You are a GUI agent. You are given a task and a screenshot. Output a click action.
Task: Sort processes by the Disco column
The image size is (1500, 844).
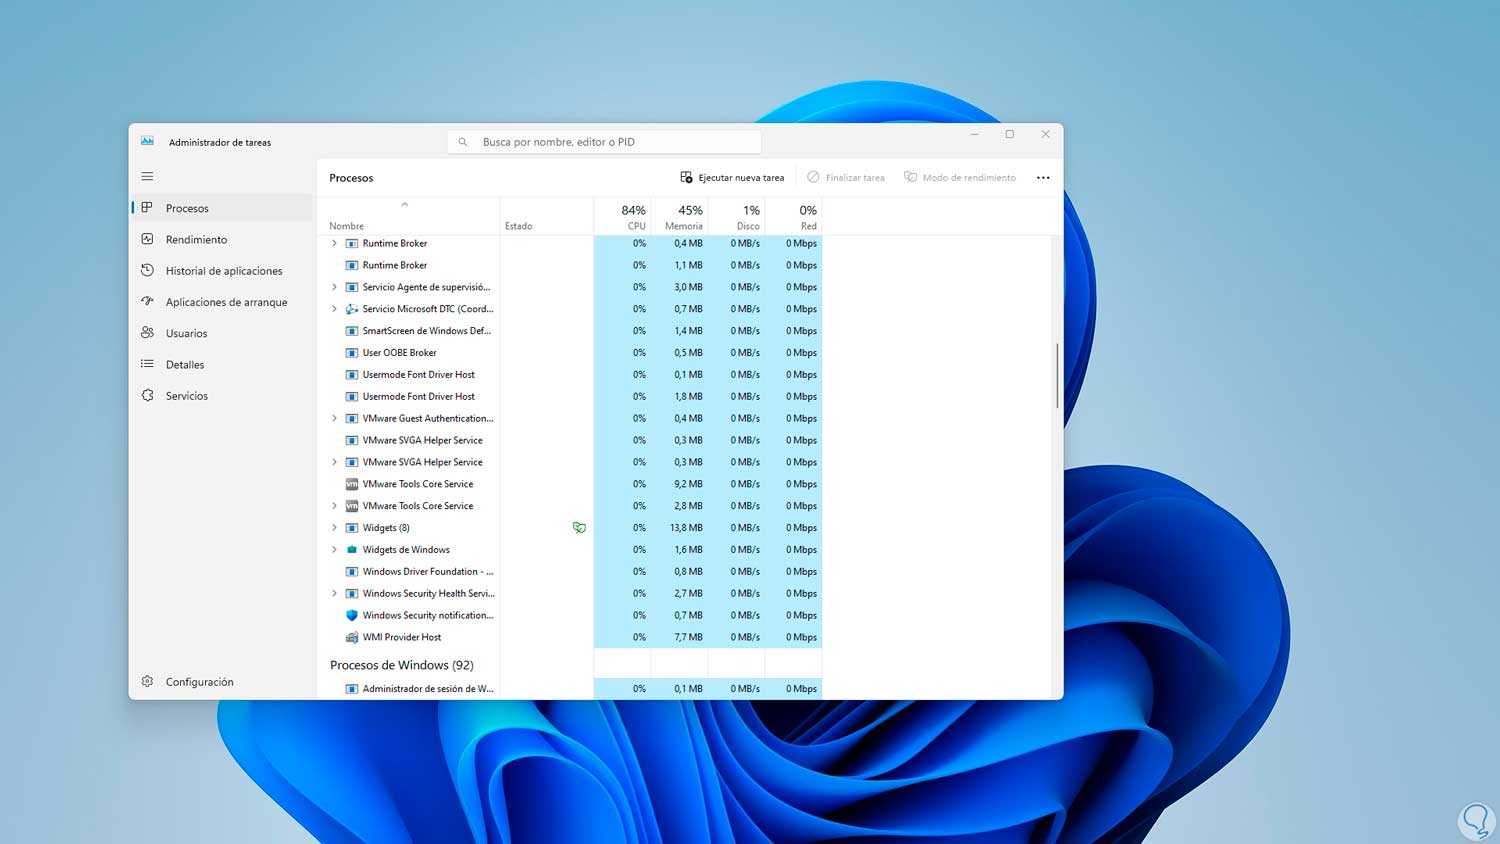pos(736,217)
